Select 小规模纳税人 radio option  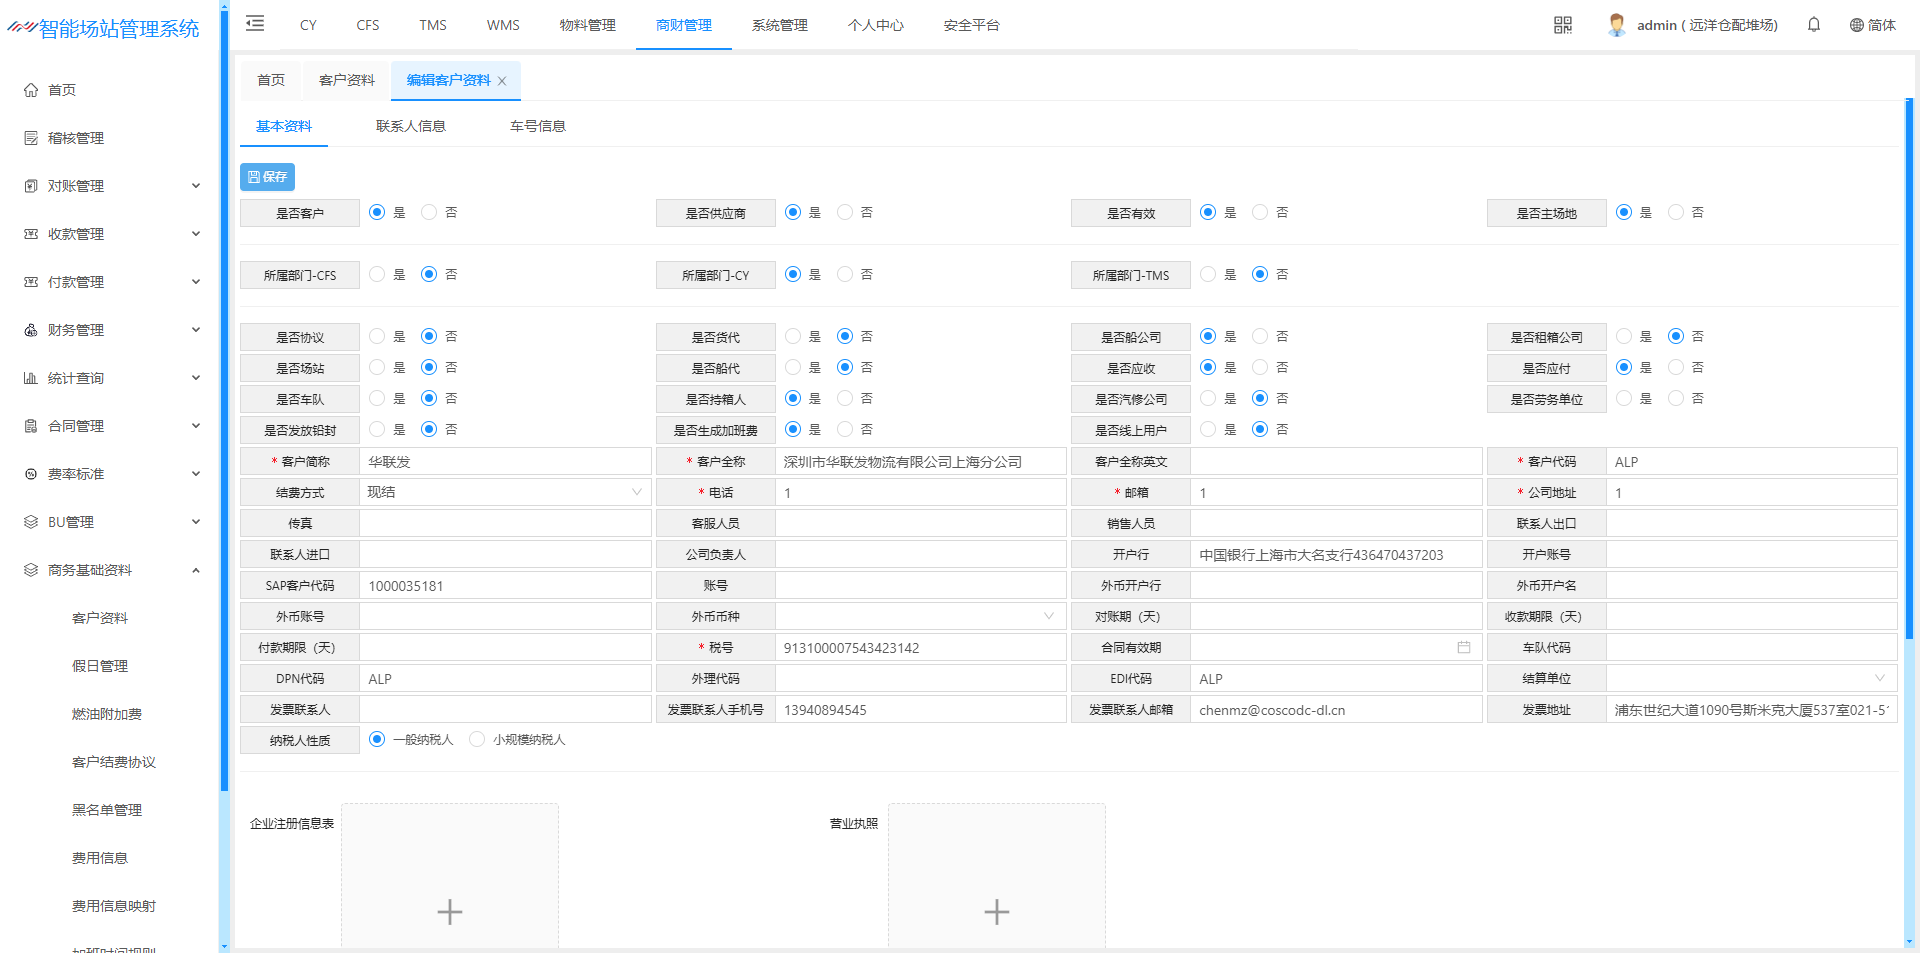[477, 740]
